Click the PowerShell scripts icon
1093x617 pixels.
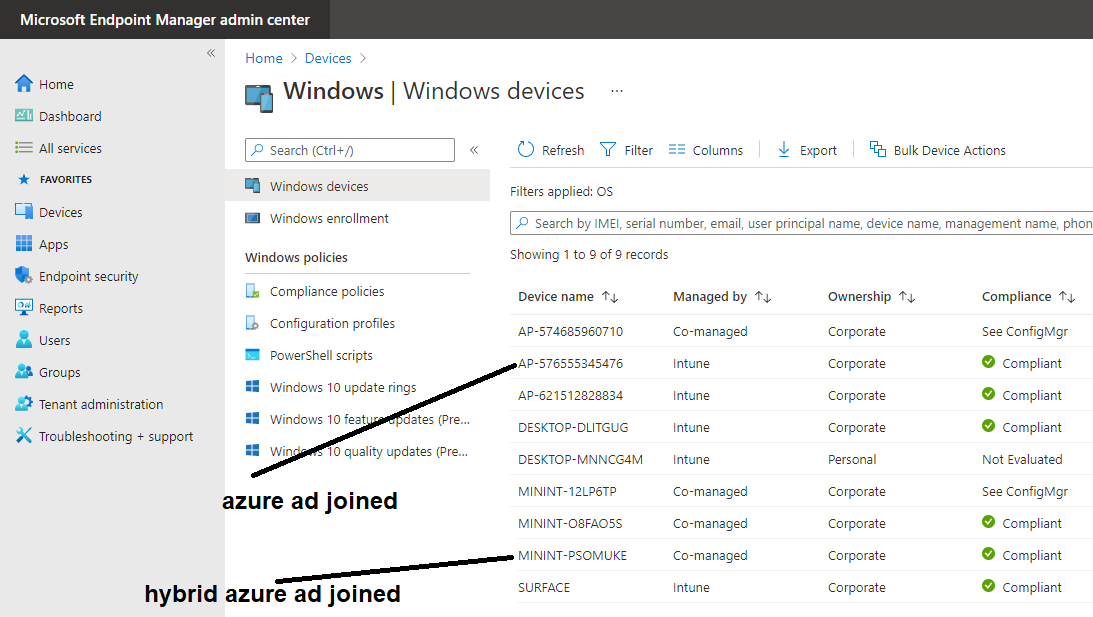[x=252, y=355]
